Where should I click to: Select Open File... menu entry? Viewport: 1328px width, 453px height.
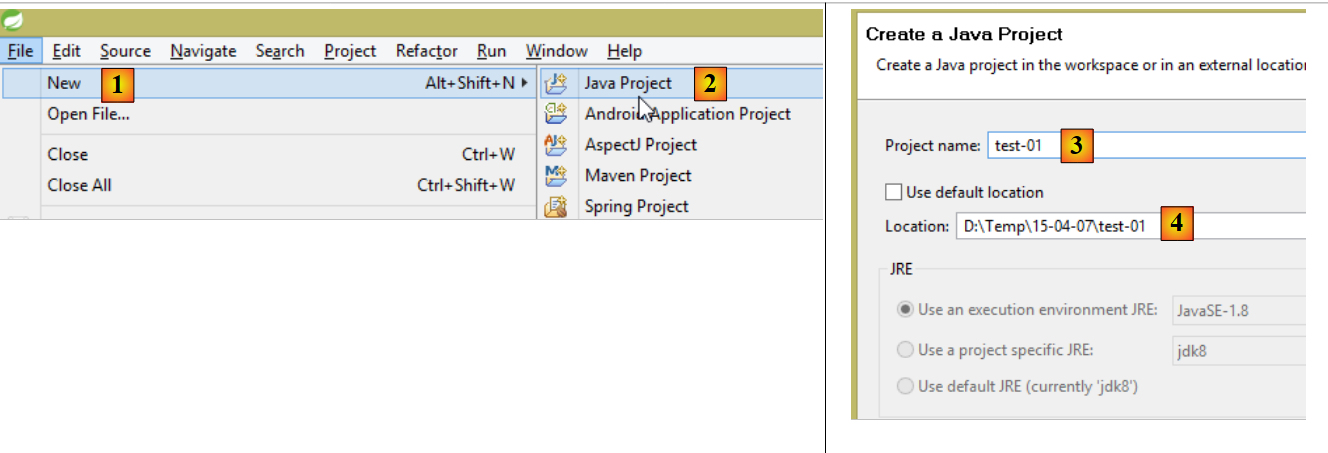click(x=88, y=114)
